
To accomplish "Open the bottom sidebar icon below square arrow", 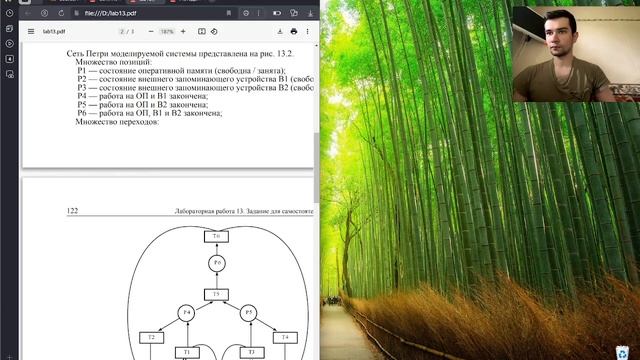I will click(x=9, y=74).
